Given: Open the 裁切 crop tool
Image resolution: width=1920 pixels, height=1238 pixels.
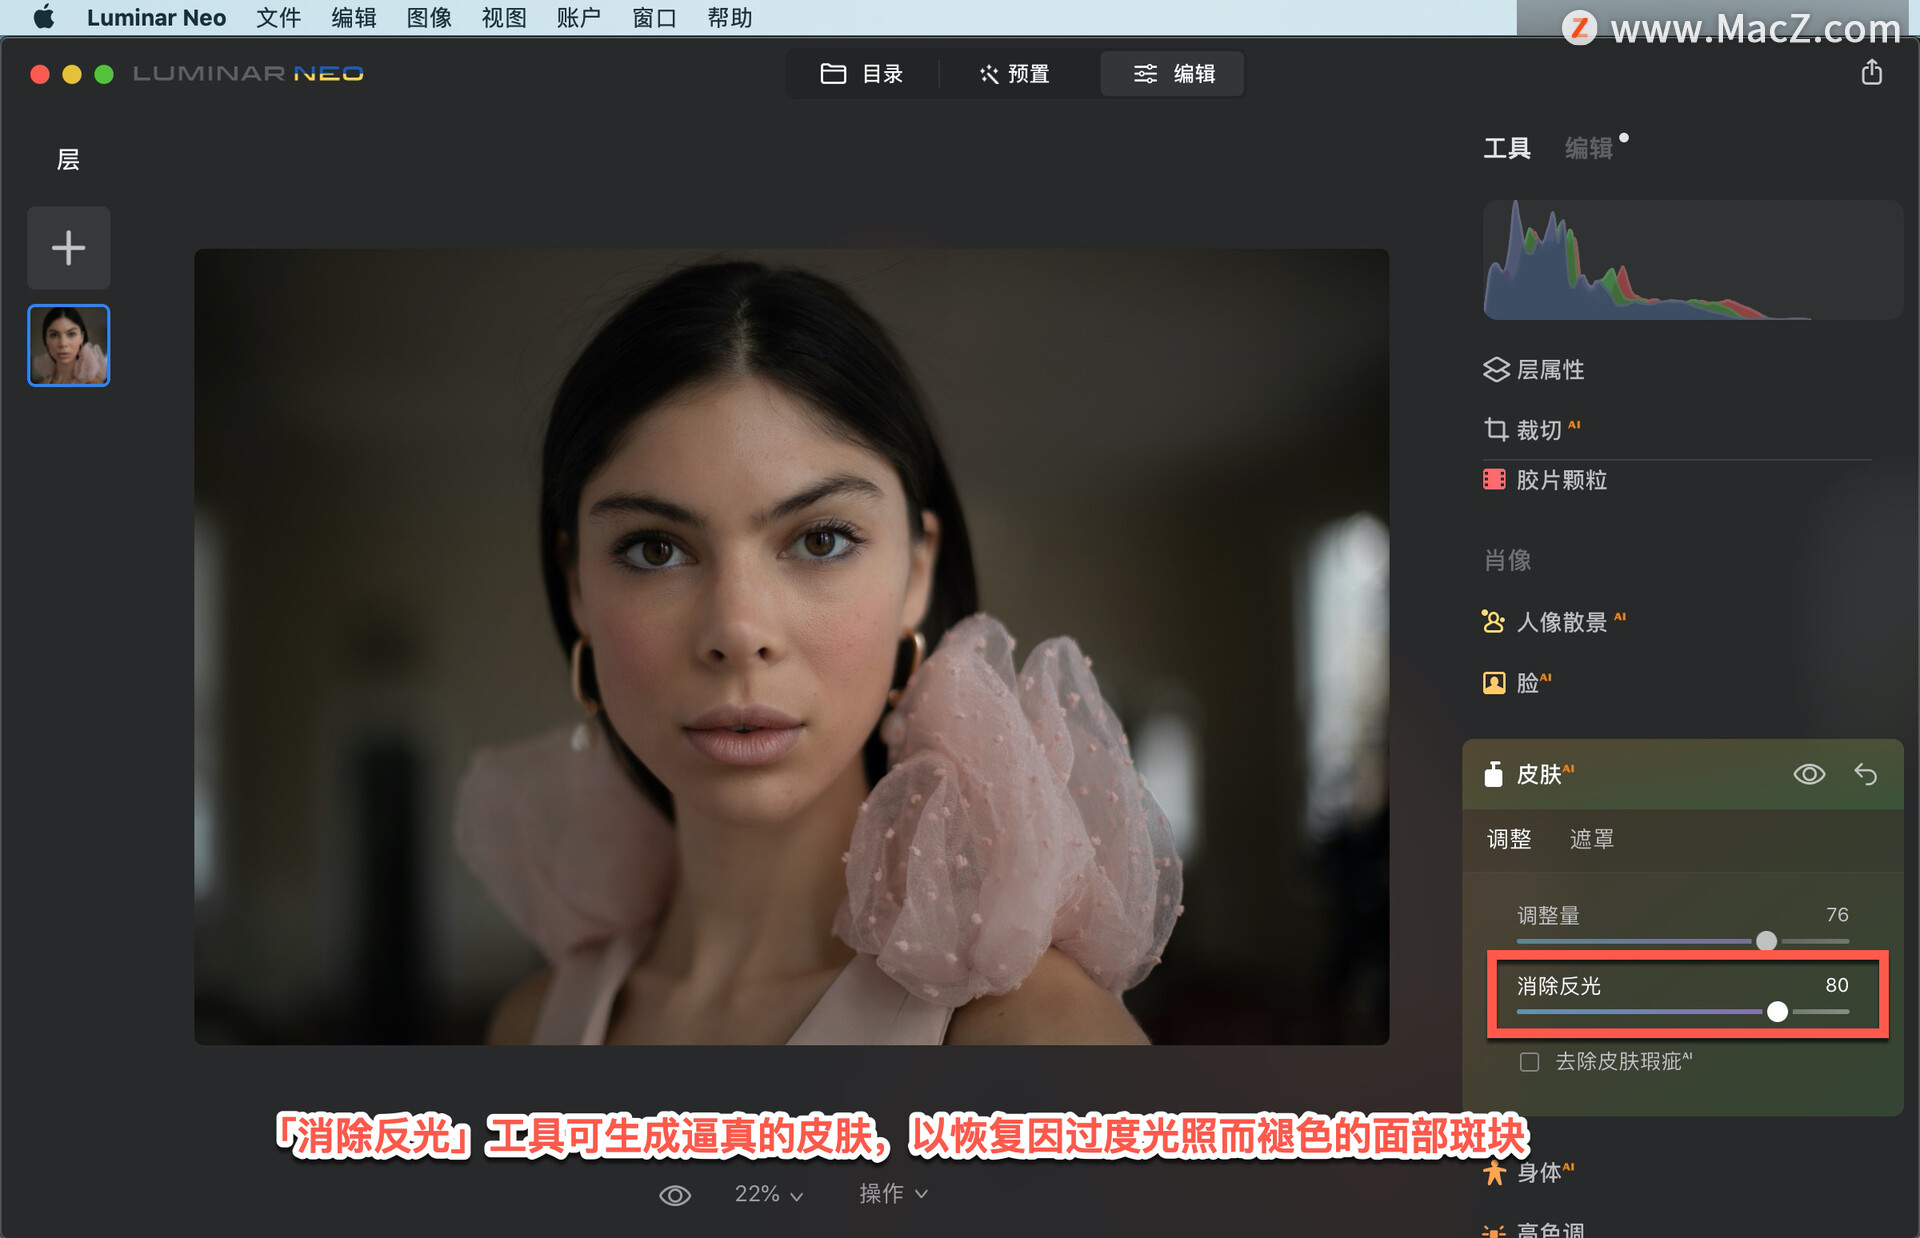Looking at the screenshot, I should tap(1539, 430).
